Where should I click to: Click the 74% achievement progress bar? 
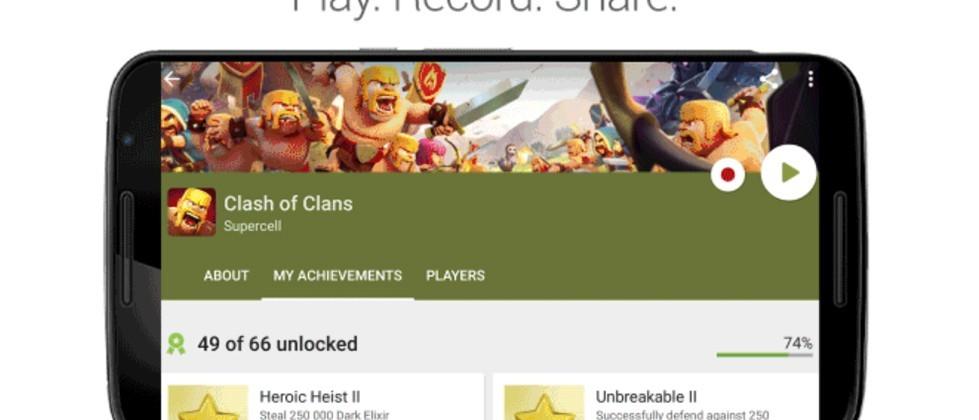click(764, 355)
